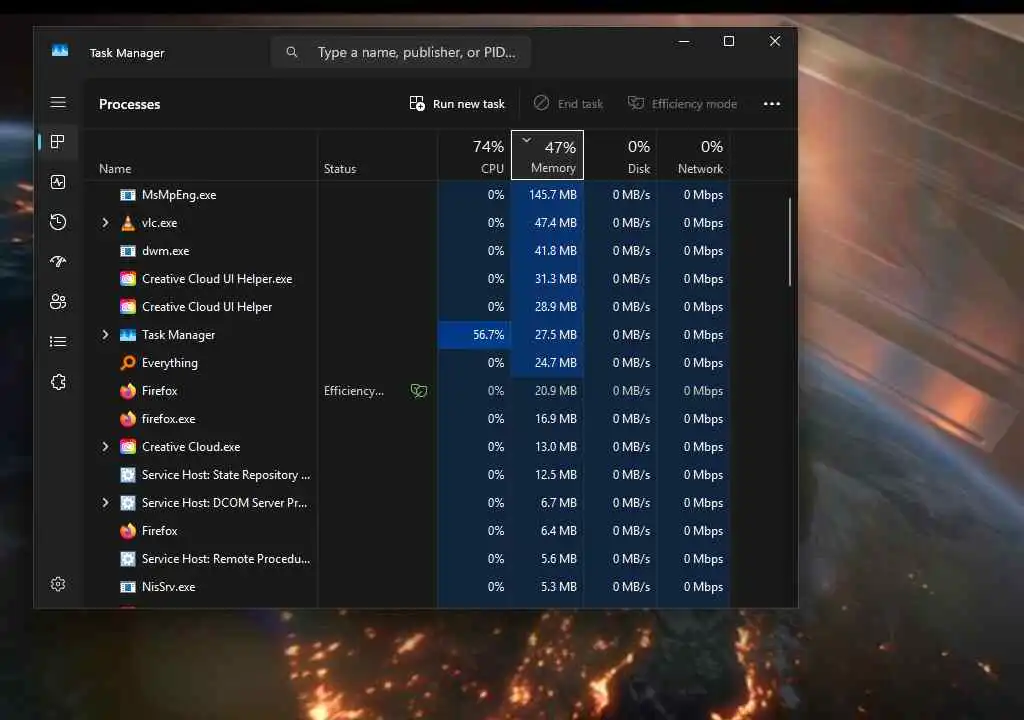Click the Efficiency mode button
The height and width of the screenshot is (720, 1024).
tap(682, 104)
